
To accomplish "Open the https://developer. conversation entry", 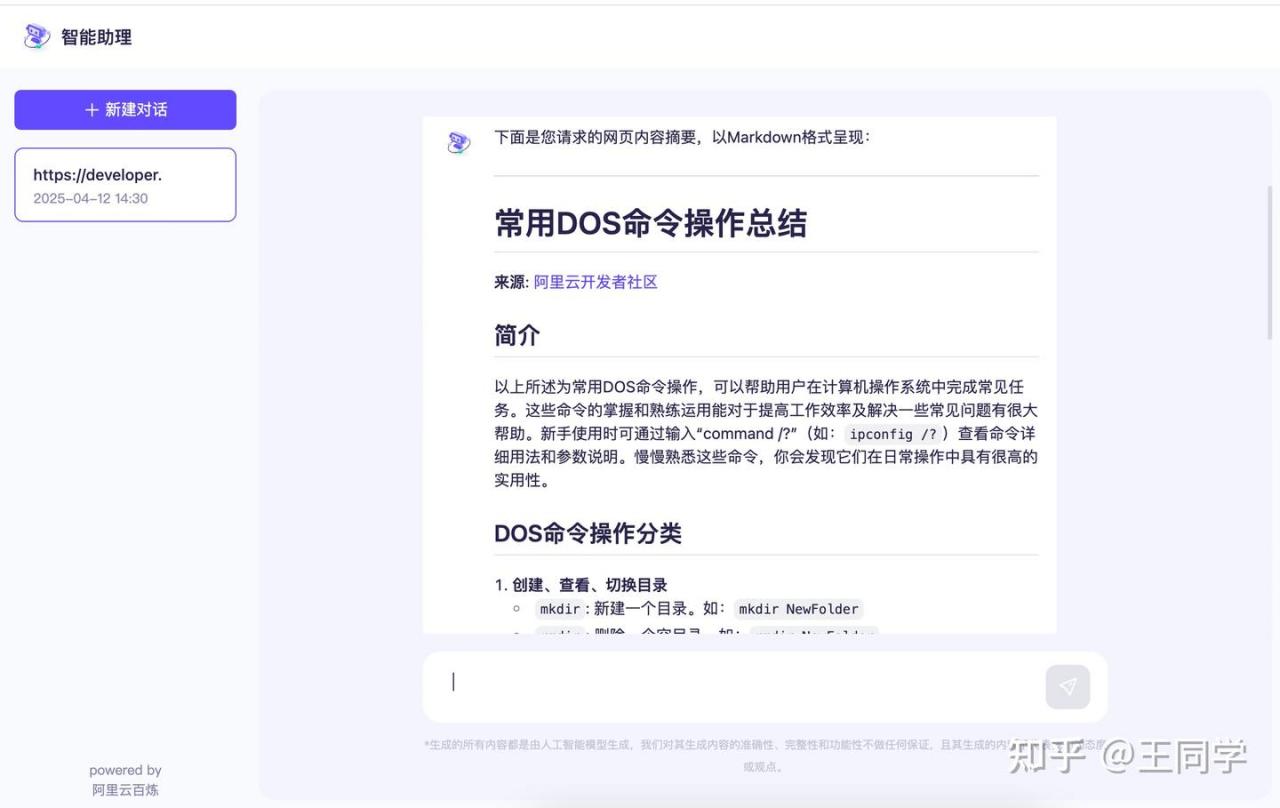I will pos(125,185).
